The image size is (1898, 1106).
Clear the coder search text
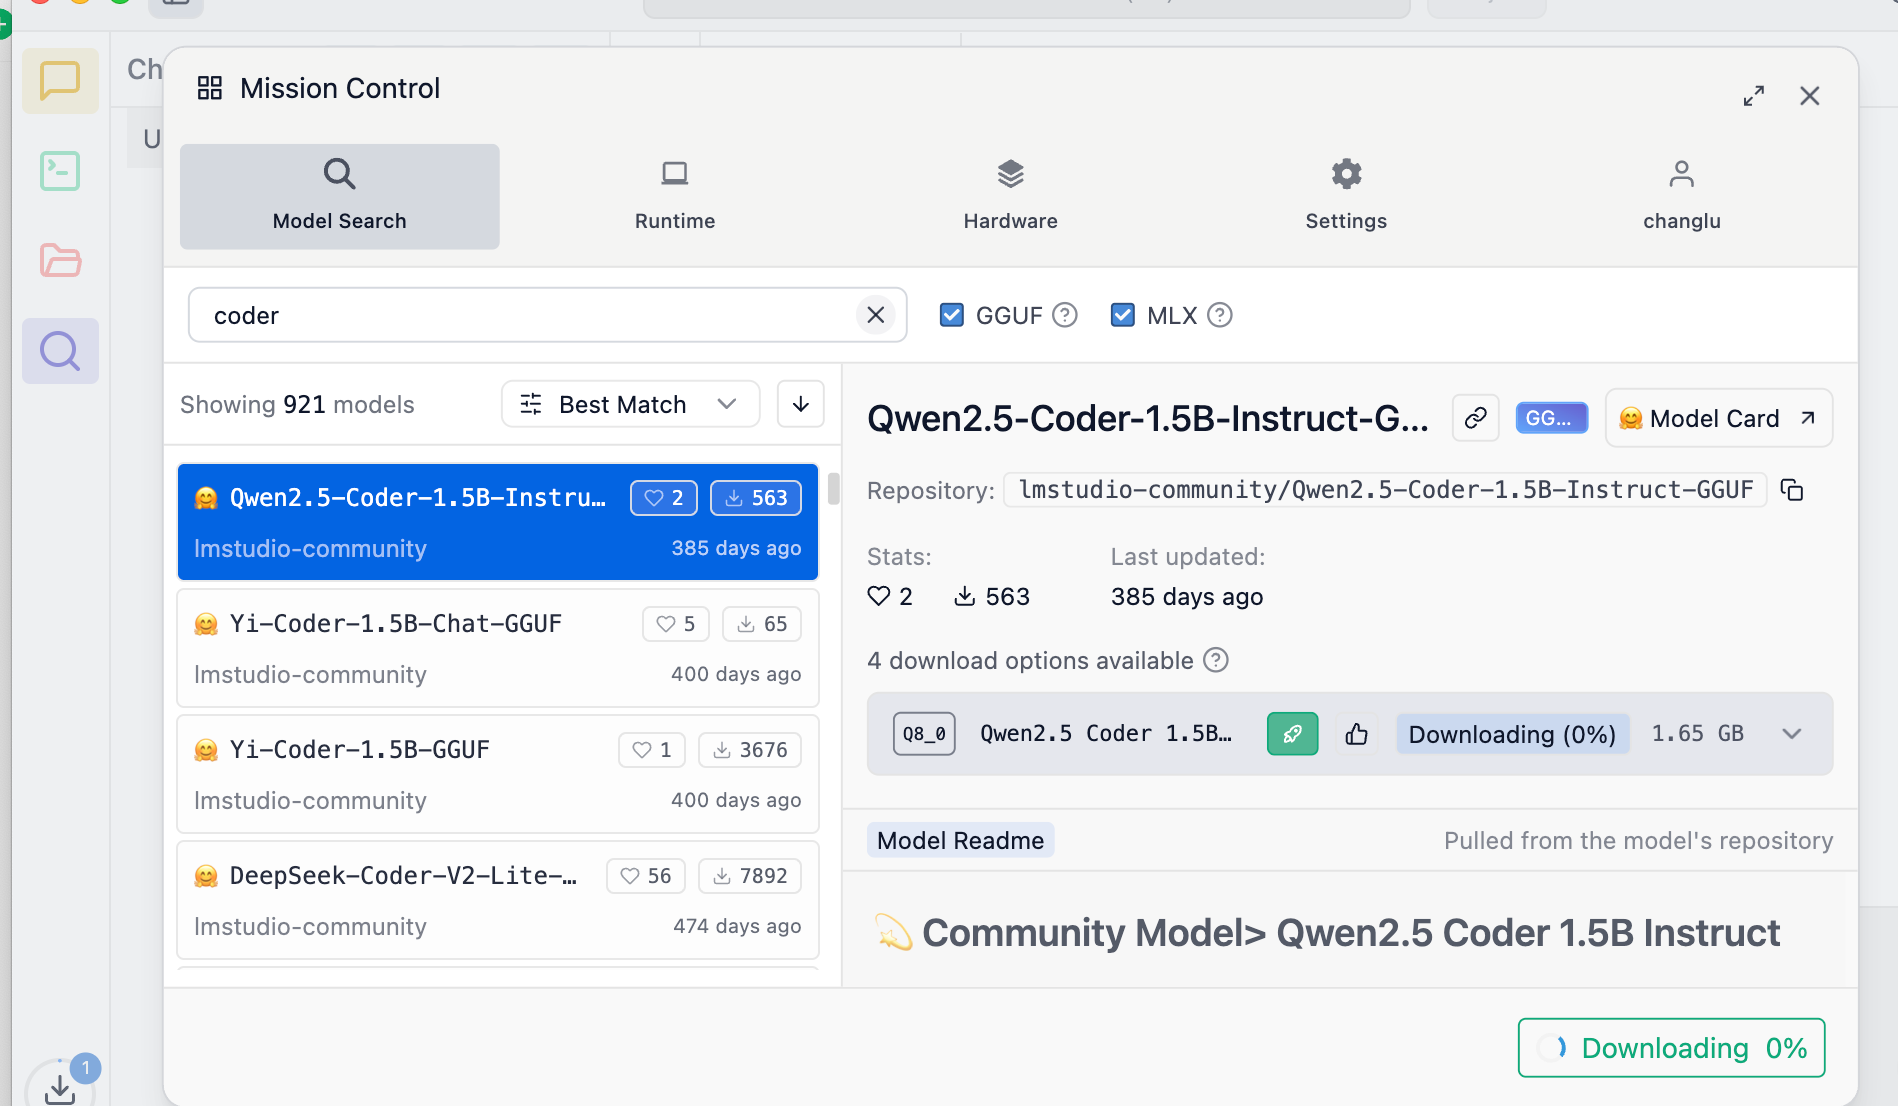tap(876, 315)
